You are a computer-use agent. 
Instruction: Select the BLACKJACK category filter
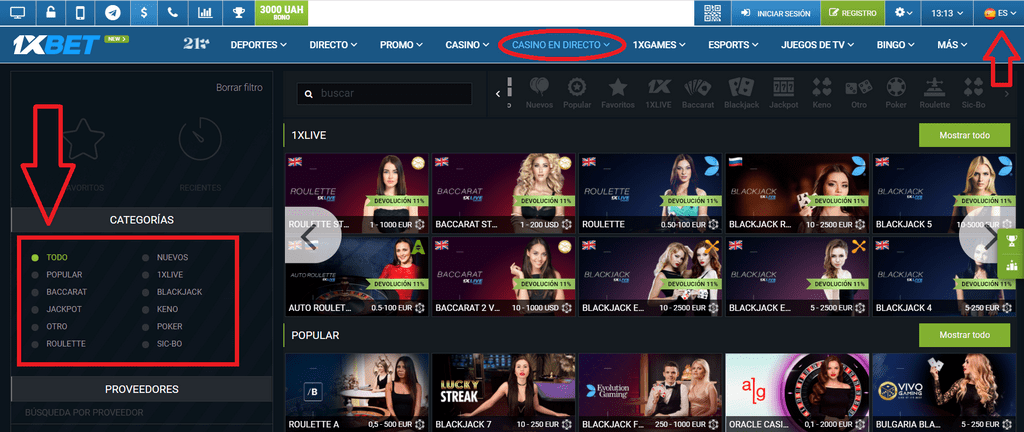[179, 292]
